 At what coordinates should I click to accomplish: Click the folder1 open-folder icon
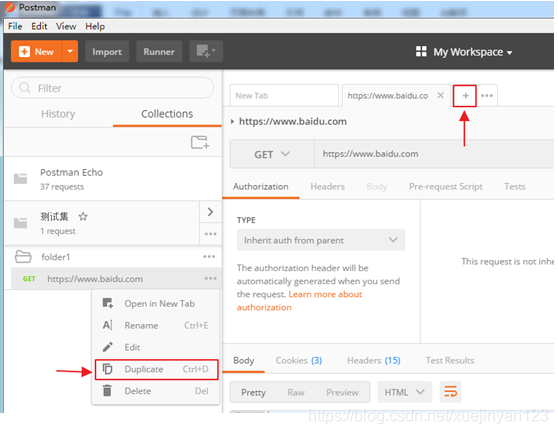point(23,256)
